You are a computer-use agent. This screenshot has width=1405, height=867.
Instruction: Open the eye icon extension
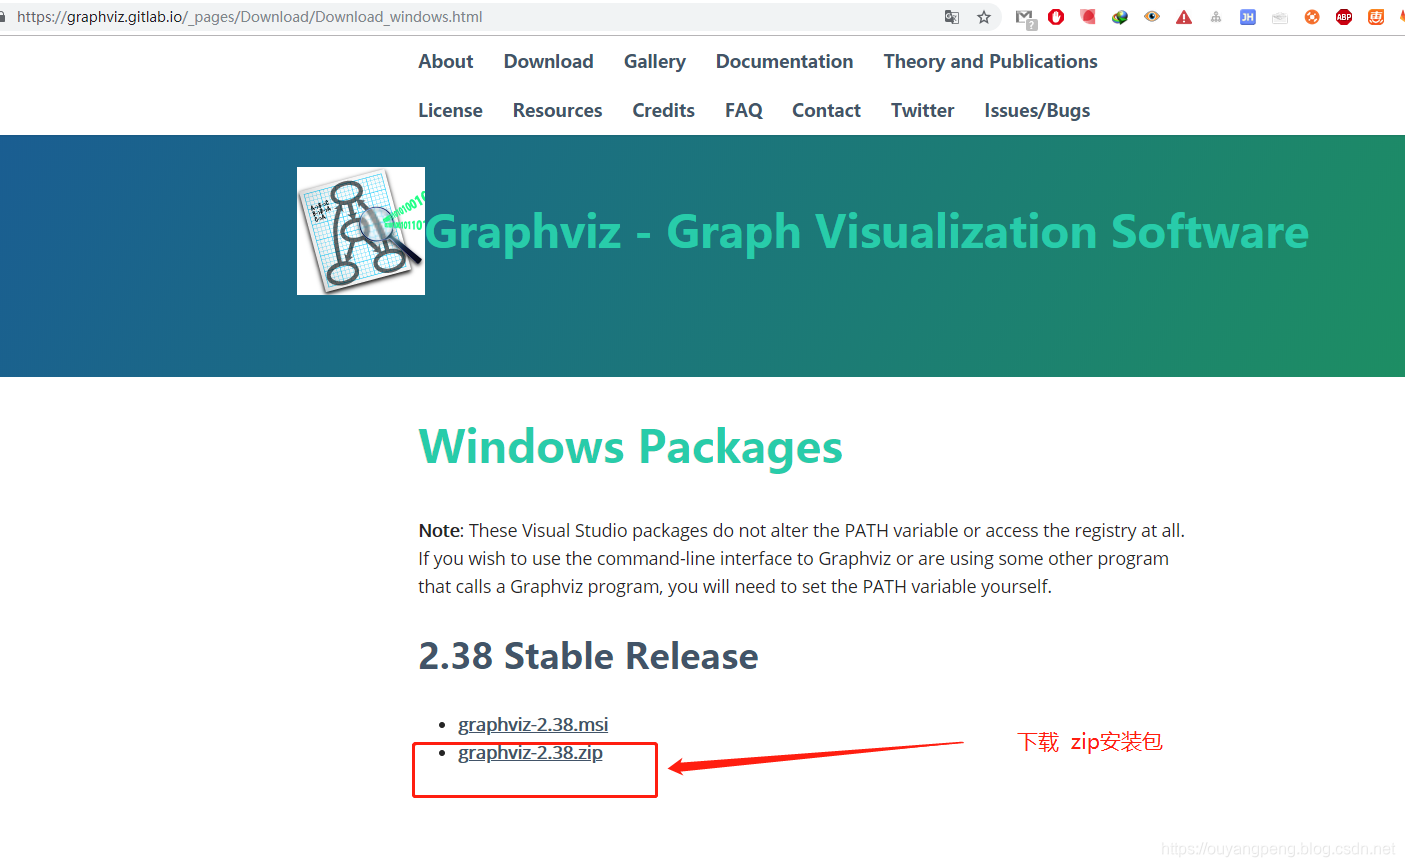(1152, 17)
